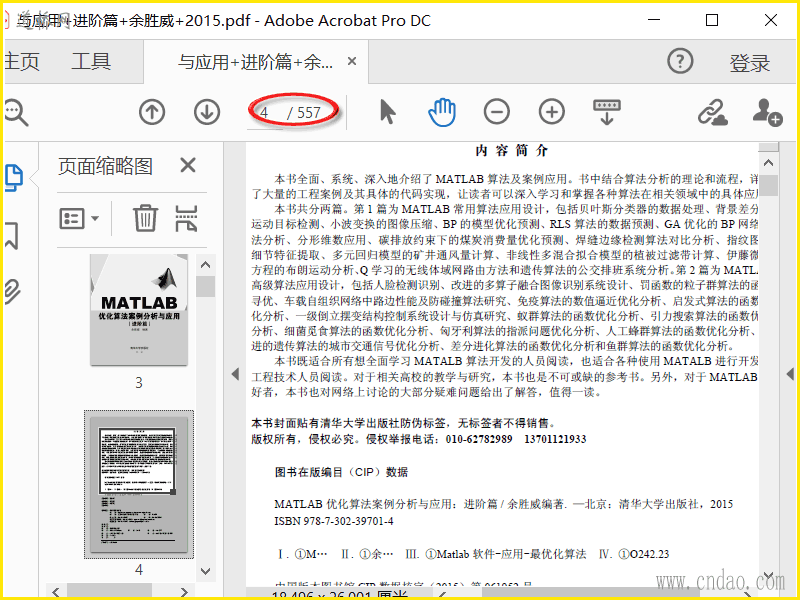Click the thumbnail panel vertical scrollbar thumb
The width and height of the screenshot is (800, 600).
point(206,287)
